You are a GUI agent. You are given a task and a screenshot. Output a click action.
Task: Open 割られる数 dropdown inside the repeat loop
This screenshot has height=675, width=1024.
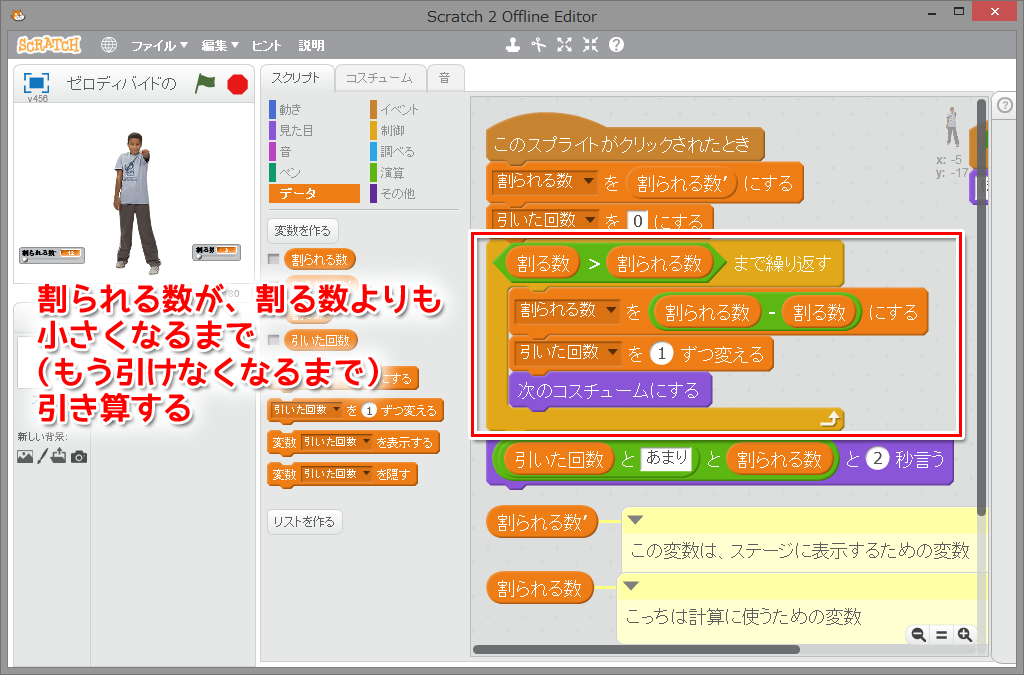click(x=611, y=310)
